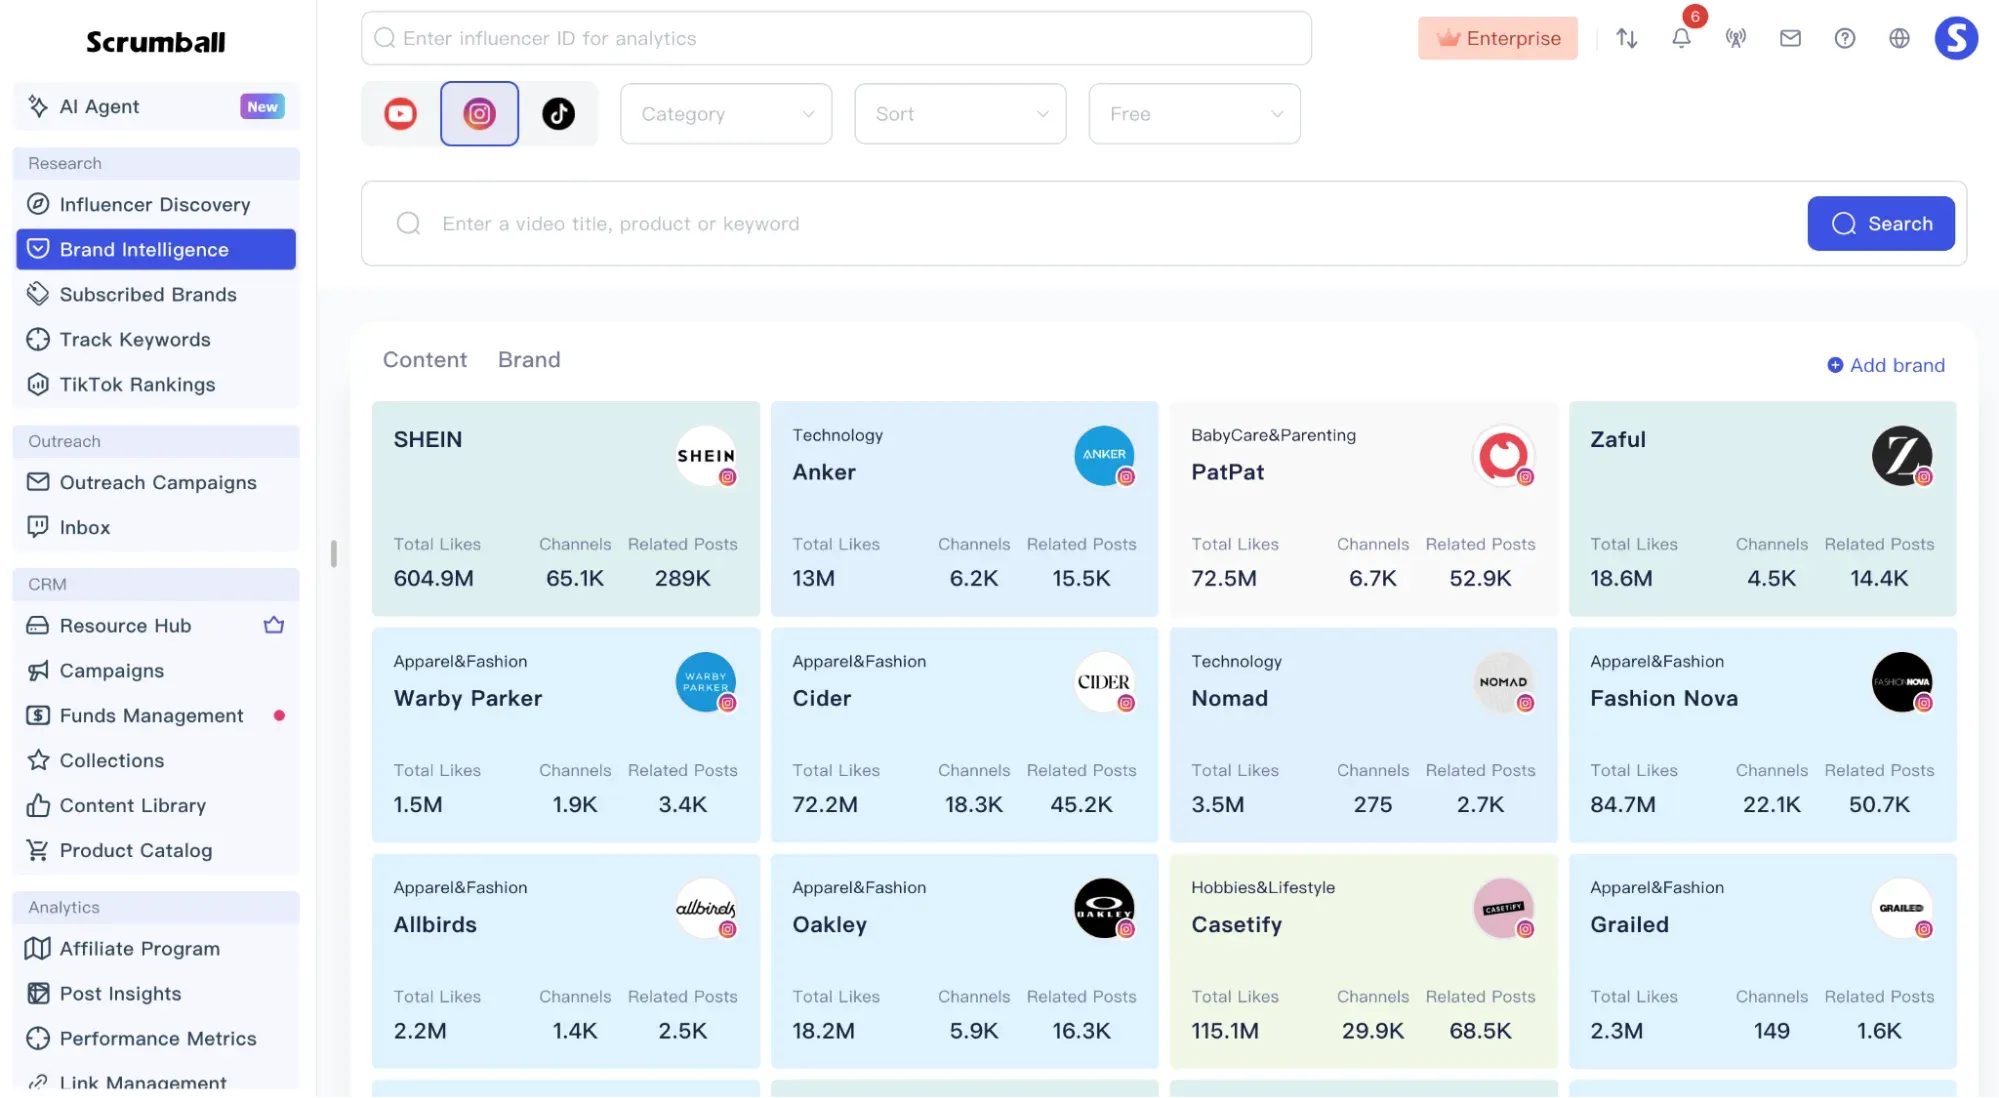Viewport: 1999px width, 1098px height.
Task: Click the Resource Hub crown icon
Action: 274,625
